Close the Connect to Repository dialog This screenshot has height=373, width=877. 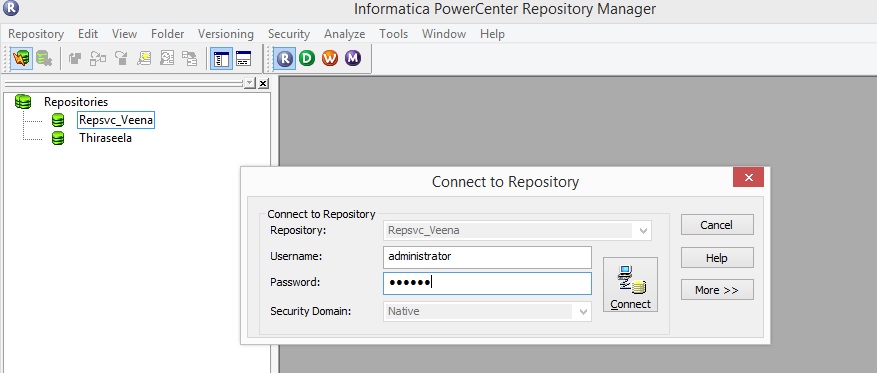point(748,178)
